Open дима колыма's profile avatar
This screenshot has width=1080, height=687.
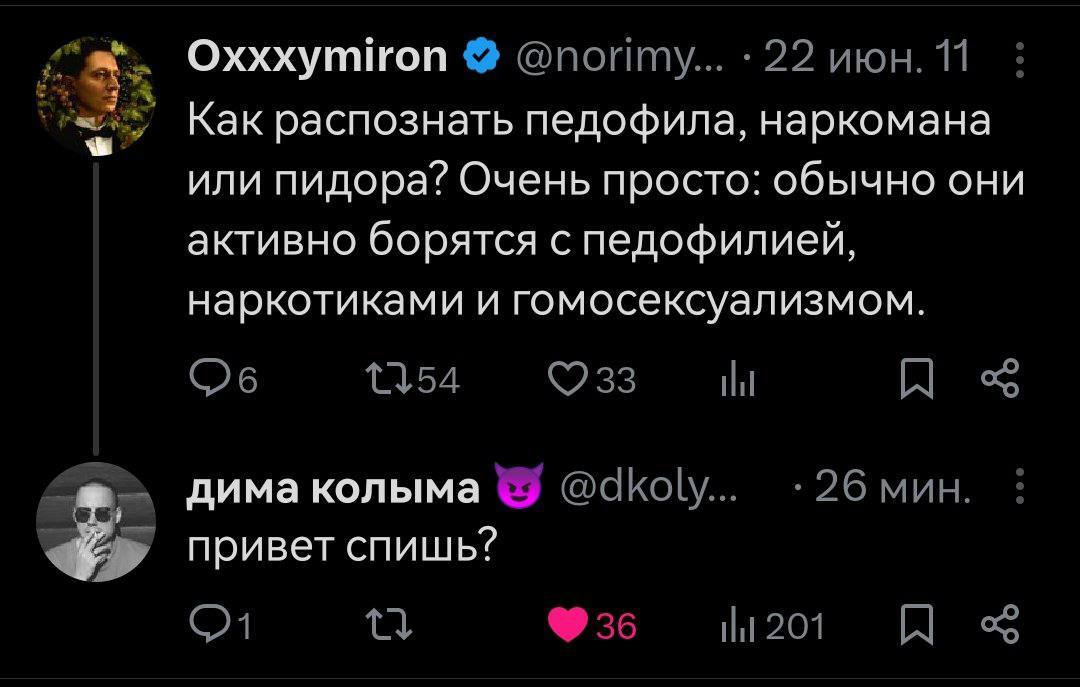(x=96, y=522)
